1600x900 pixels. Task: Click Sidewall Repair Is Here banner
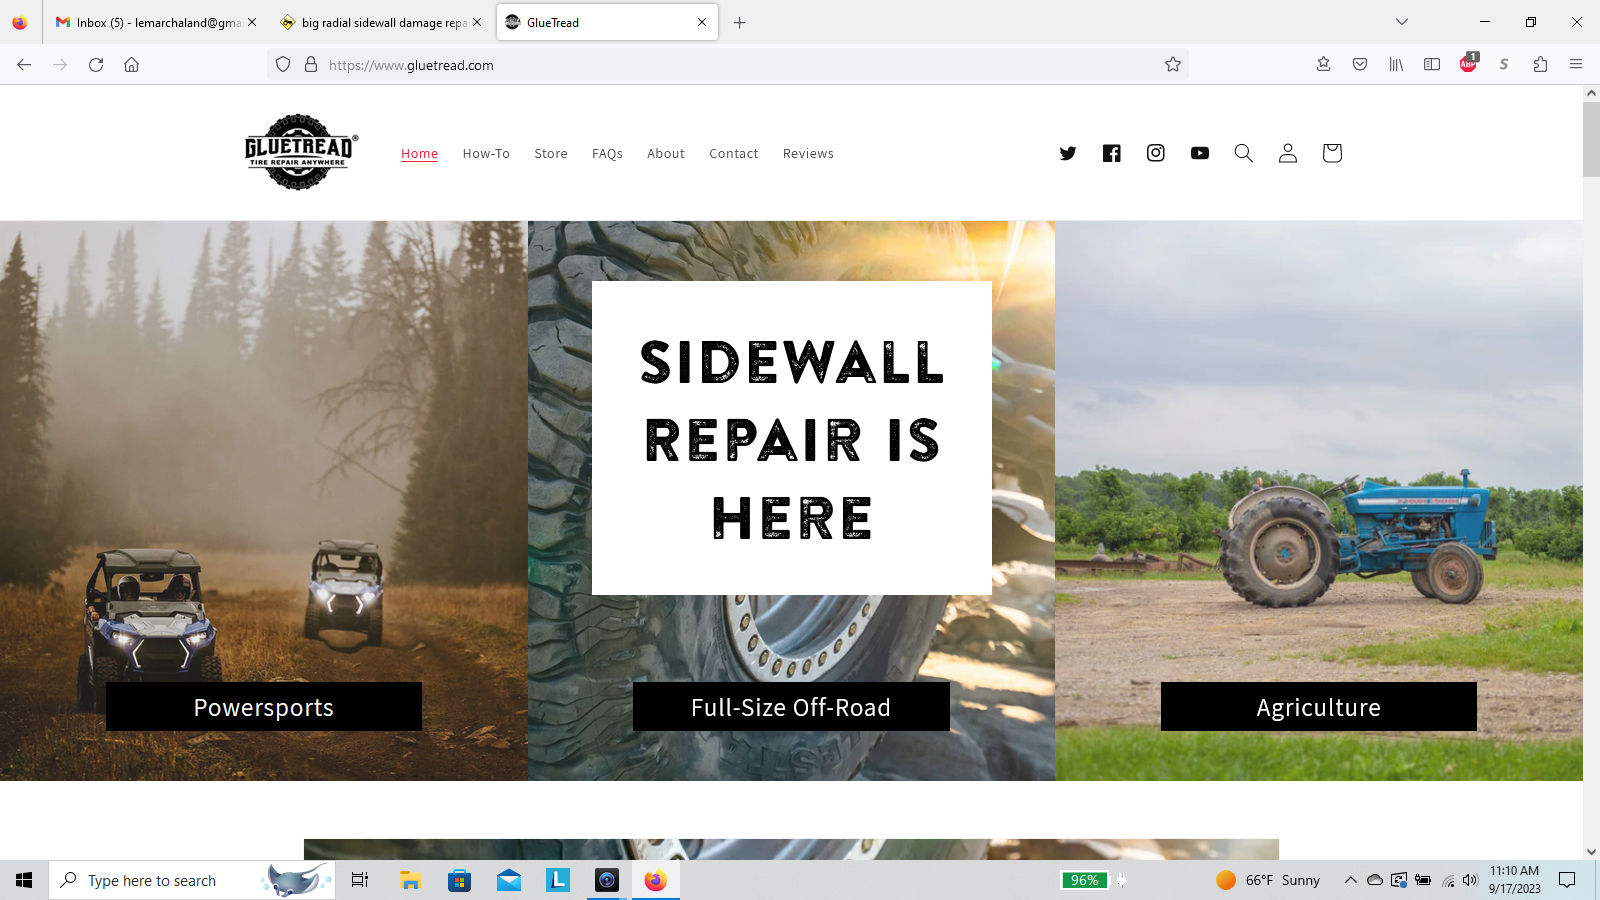[792, 438]
